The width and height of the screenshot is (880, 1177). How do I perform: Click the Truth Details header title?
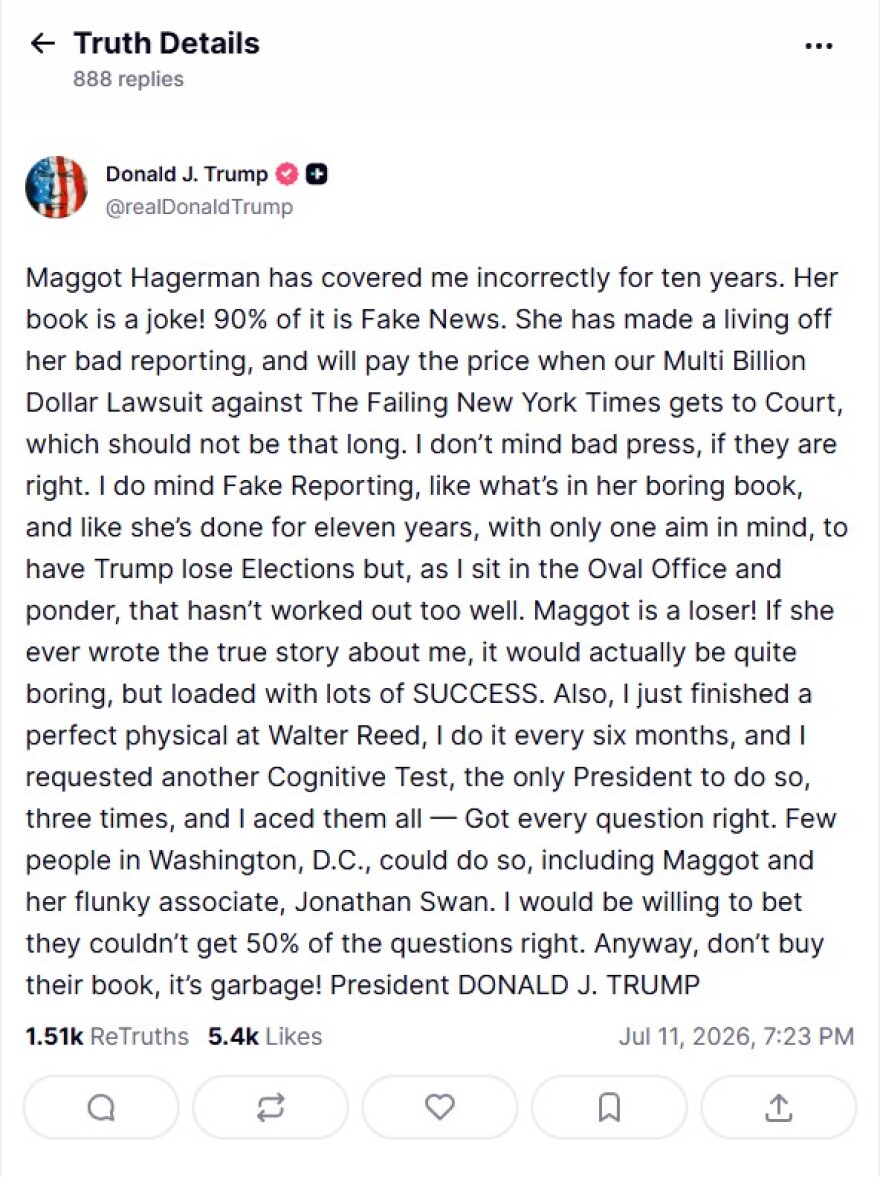(x=167, y=44)
